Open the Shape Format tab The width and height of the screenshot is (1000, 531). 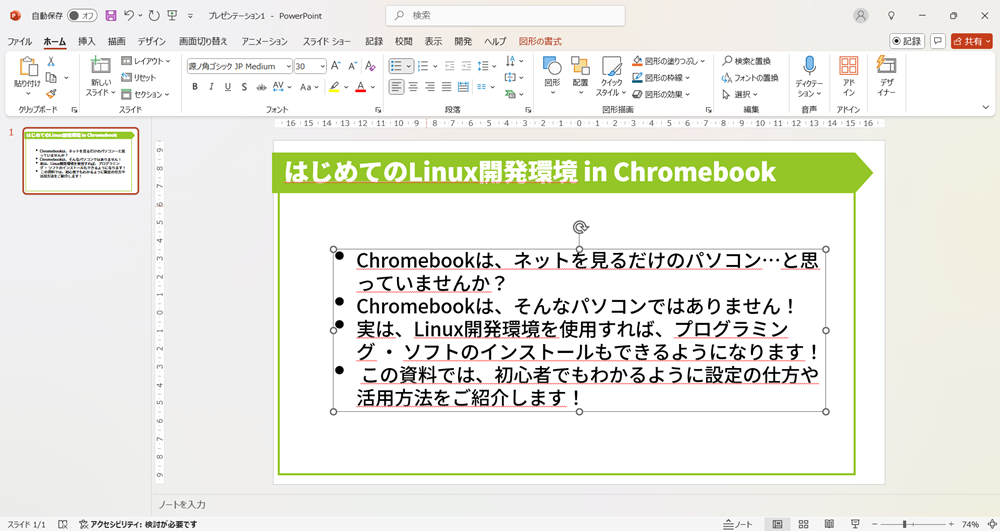(x=540, y=41)
